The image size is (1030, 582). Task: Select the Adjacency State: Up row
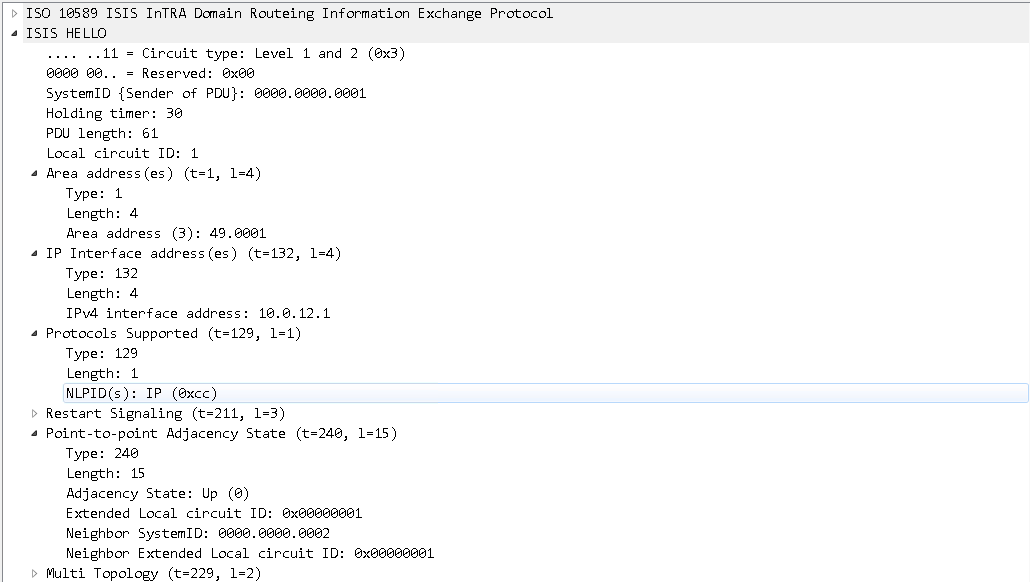coord(157,493)
